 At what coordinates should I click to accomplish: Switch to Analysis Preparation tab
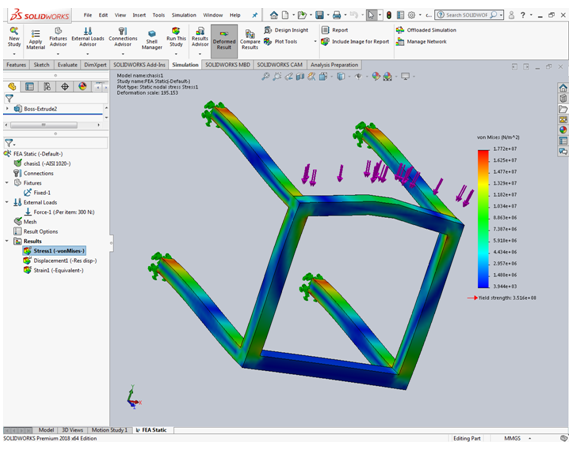(x=334, y=65)
